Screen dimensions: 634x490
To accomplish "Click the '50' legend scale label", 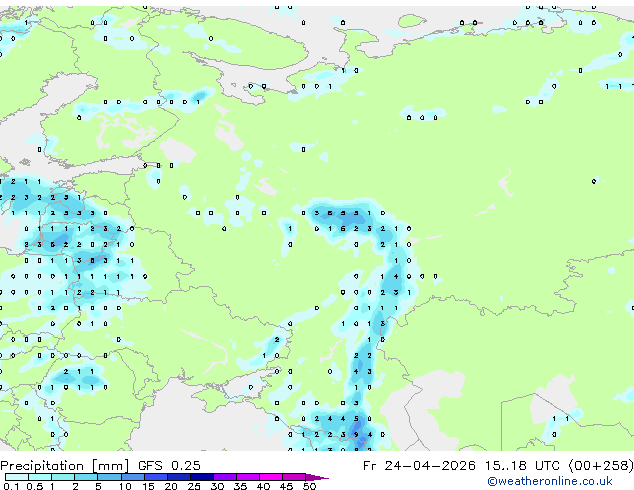I will (310, 486).
